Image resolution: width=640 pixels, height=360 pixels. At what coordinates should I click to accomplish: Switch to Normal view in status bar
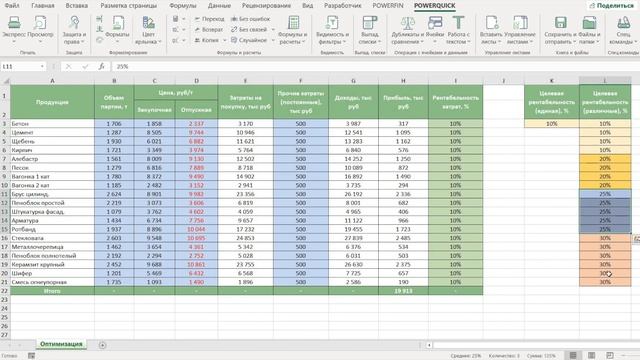[x=573, y=356]
